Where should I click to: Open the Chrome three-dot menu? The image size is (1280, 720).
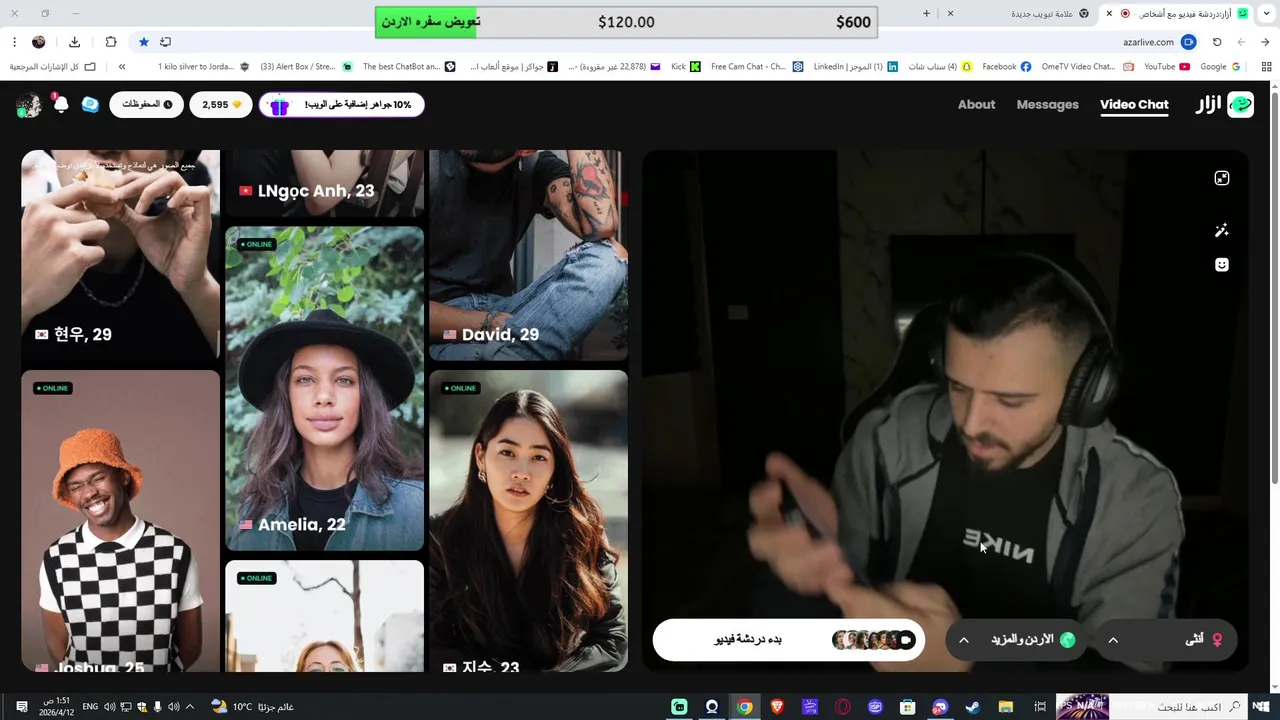[x=14, y=42]
